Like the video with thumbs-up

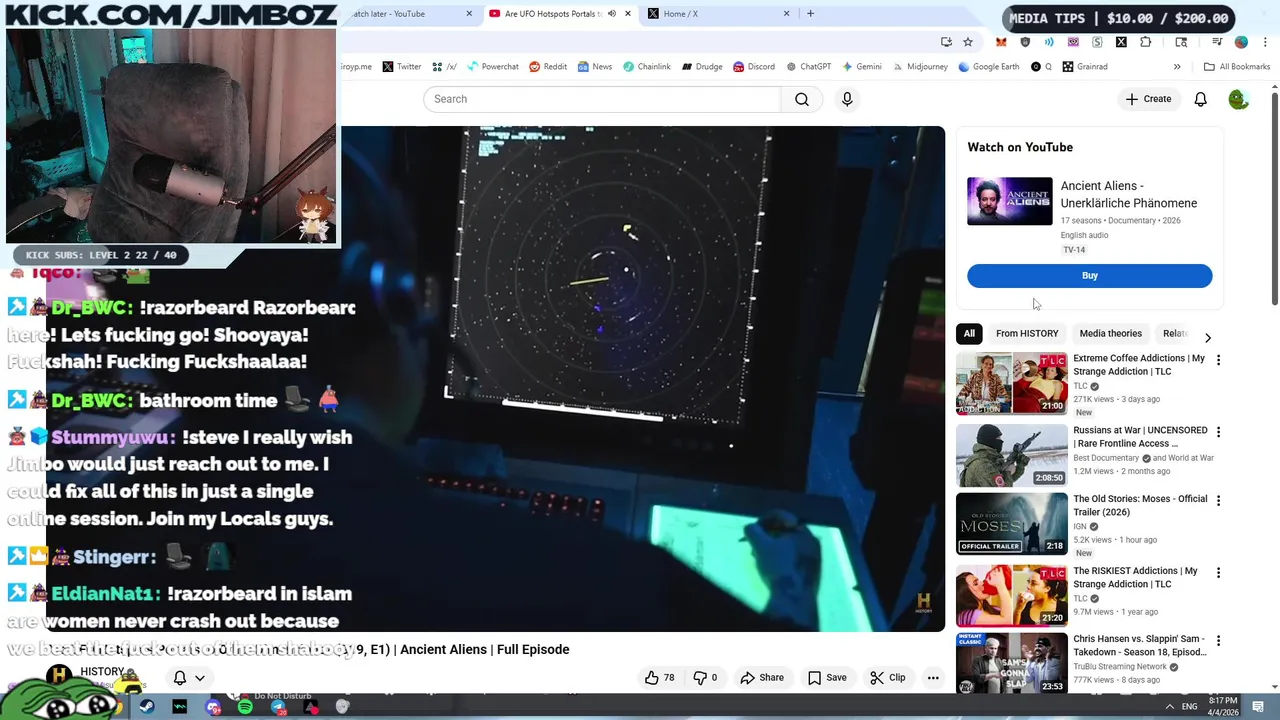[660, 677]
